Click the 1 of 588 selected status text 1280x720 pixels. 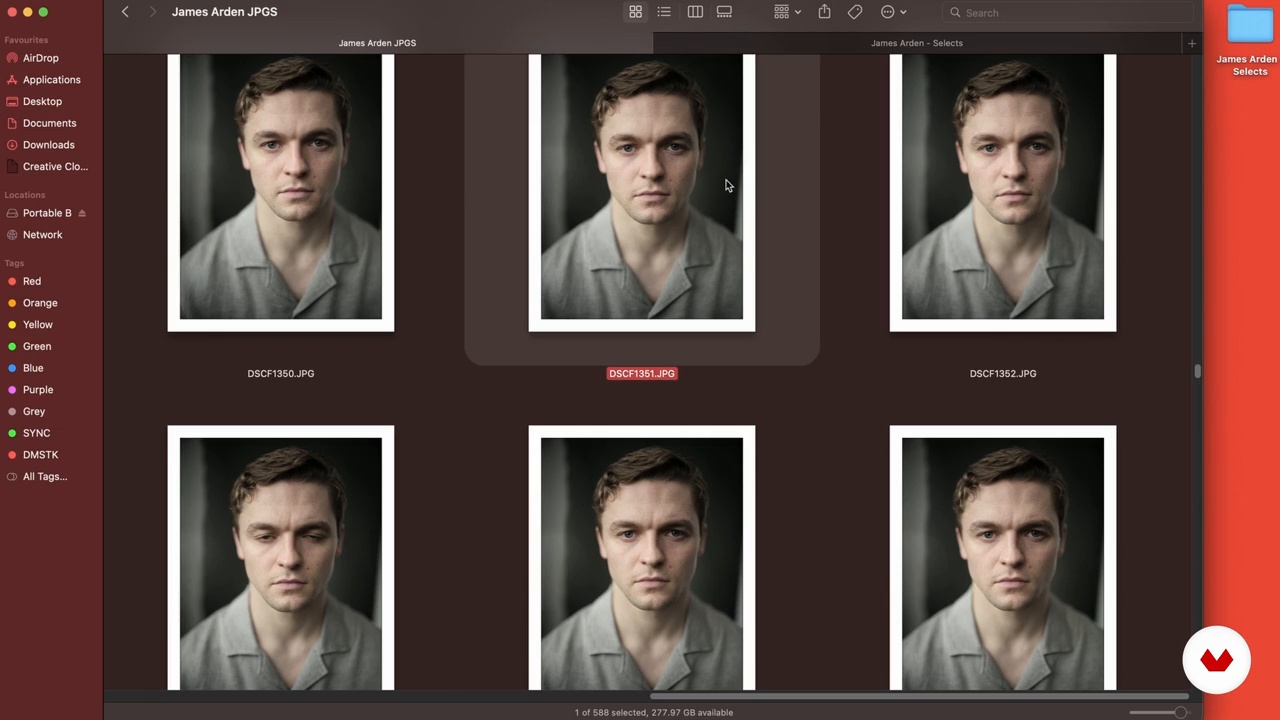(654, 712)
